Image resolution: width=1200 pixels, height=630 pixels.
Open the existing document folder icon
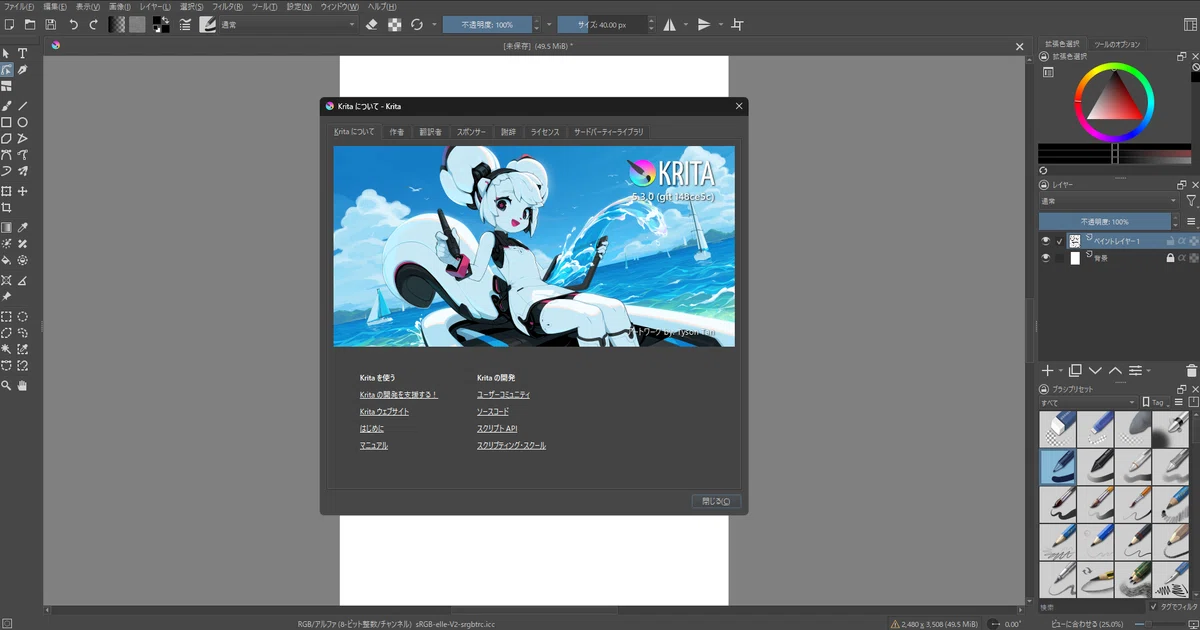coord(28,24)
